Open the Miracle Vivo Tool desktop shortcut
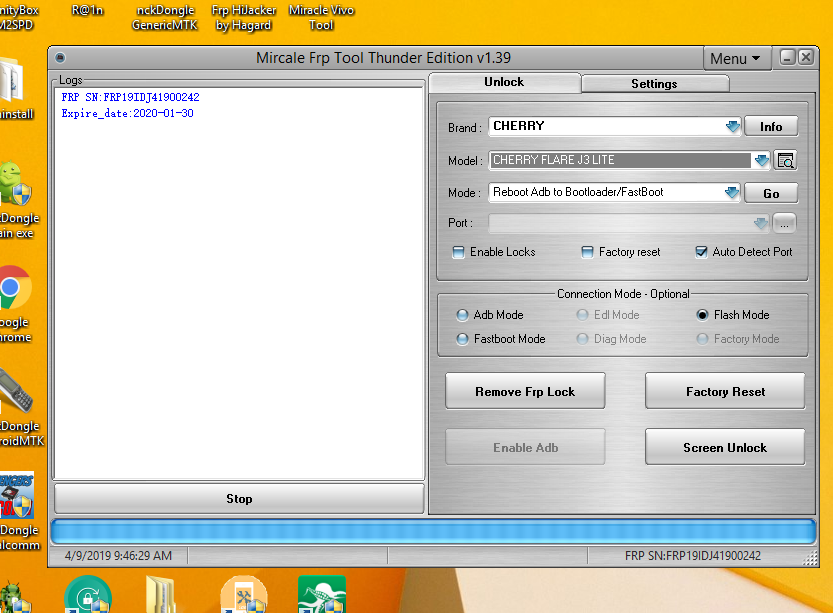This screenshot has height=613, width=833. pyautogui.click(x=321, y=18)
